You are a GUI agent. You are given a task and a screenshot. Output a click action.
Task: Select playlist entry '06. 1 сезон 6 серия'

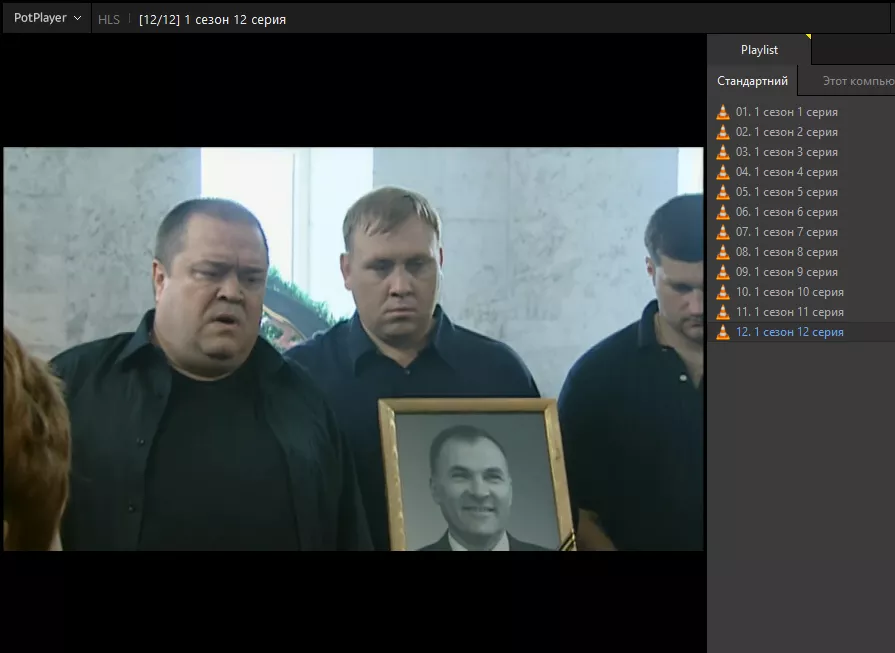coord(801,212)
